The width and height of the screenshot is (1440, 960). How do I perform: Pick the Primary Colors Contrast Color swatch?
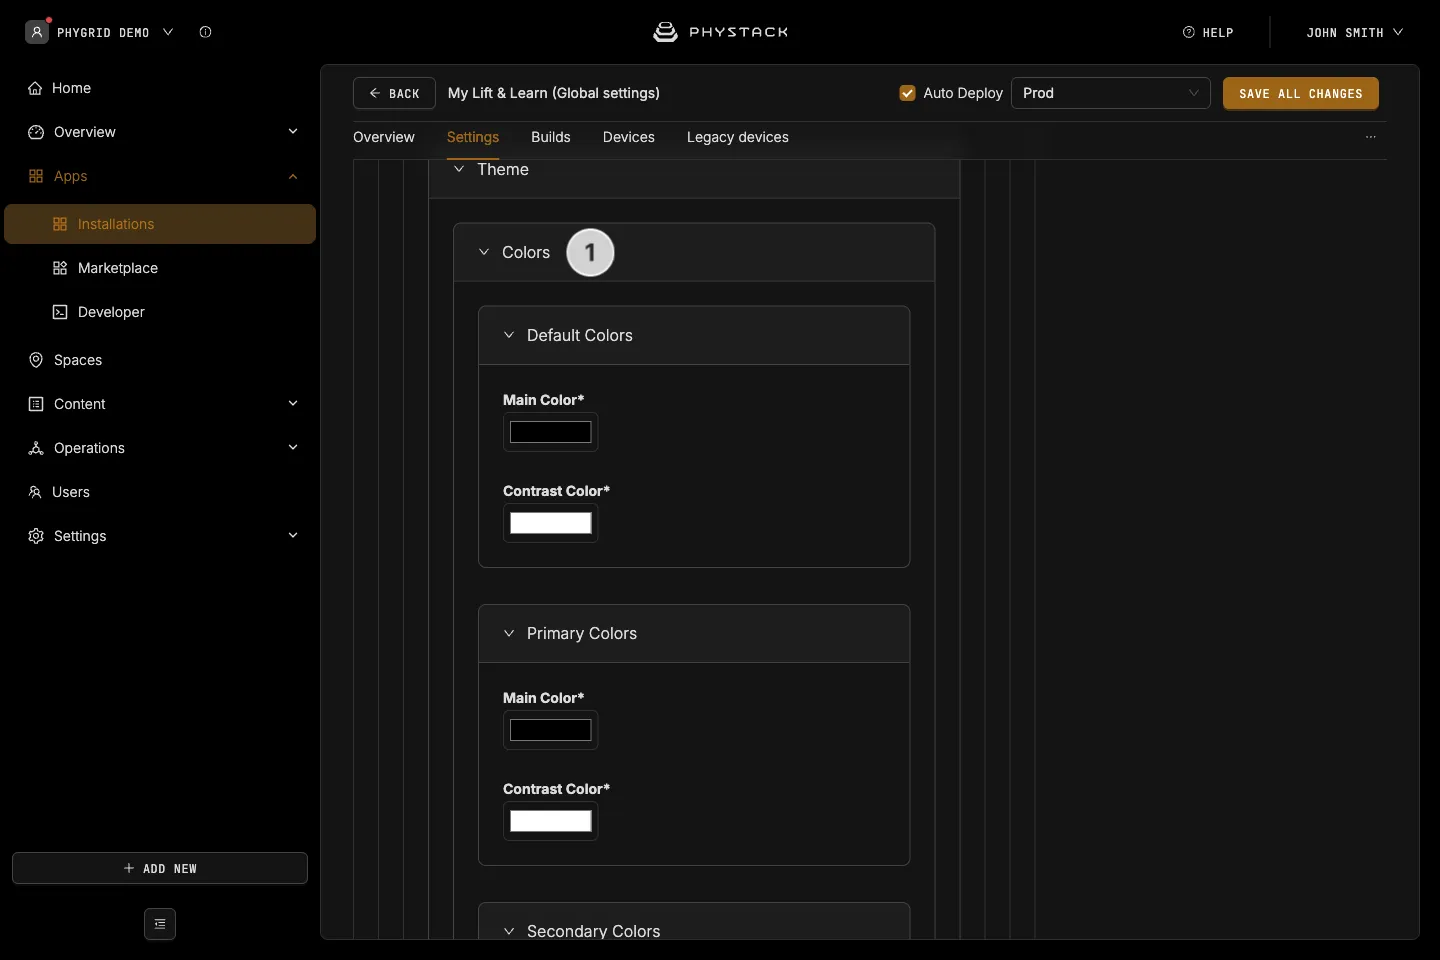coord(551,821)
